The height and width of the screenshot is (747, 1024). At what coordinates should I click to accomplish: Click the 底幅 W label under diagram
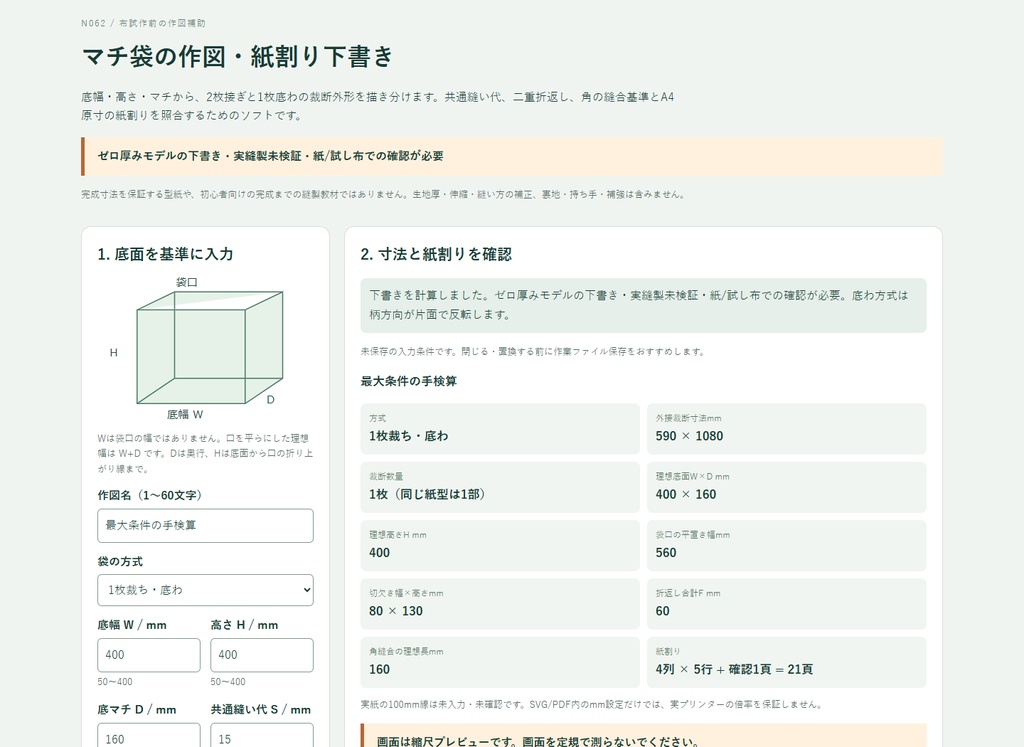[185, 415]
